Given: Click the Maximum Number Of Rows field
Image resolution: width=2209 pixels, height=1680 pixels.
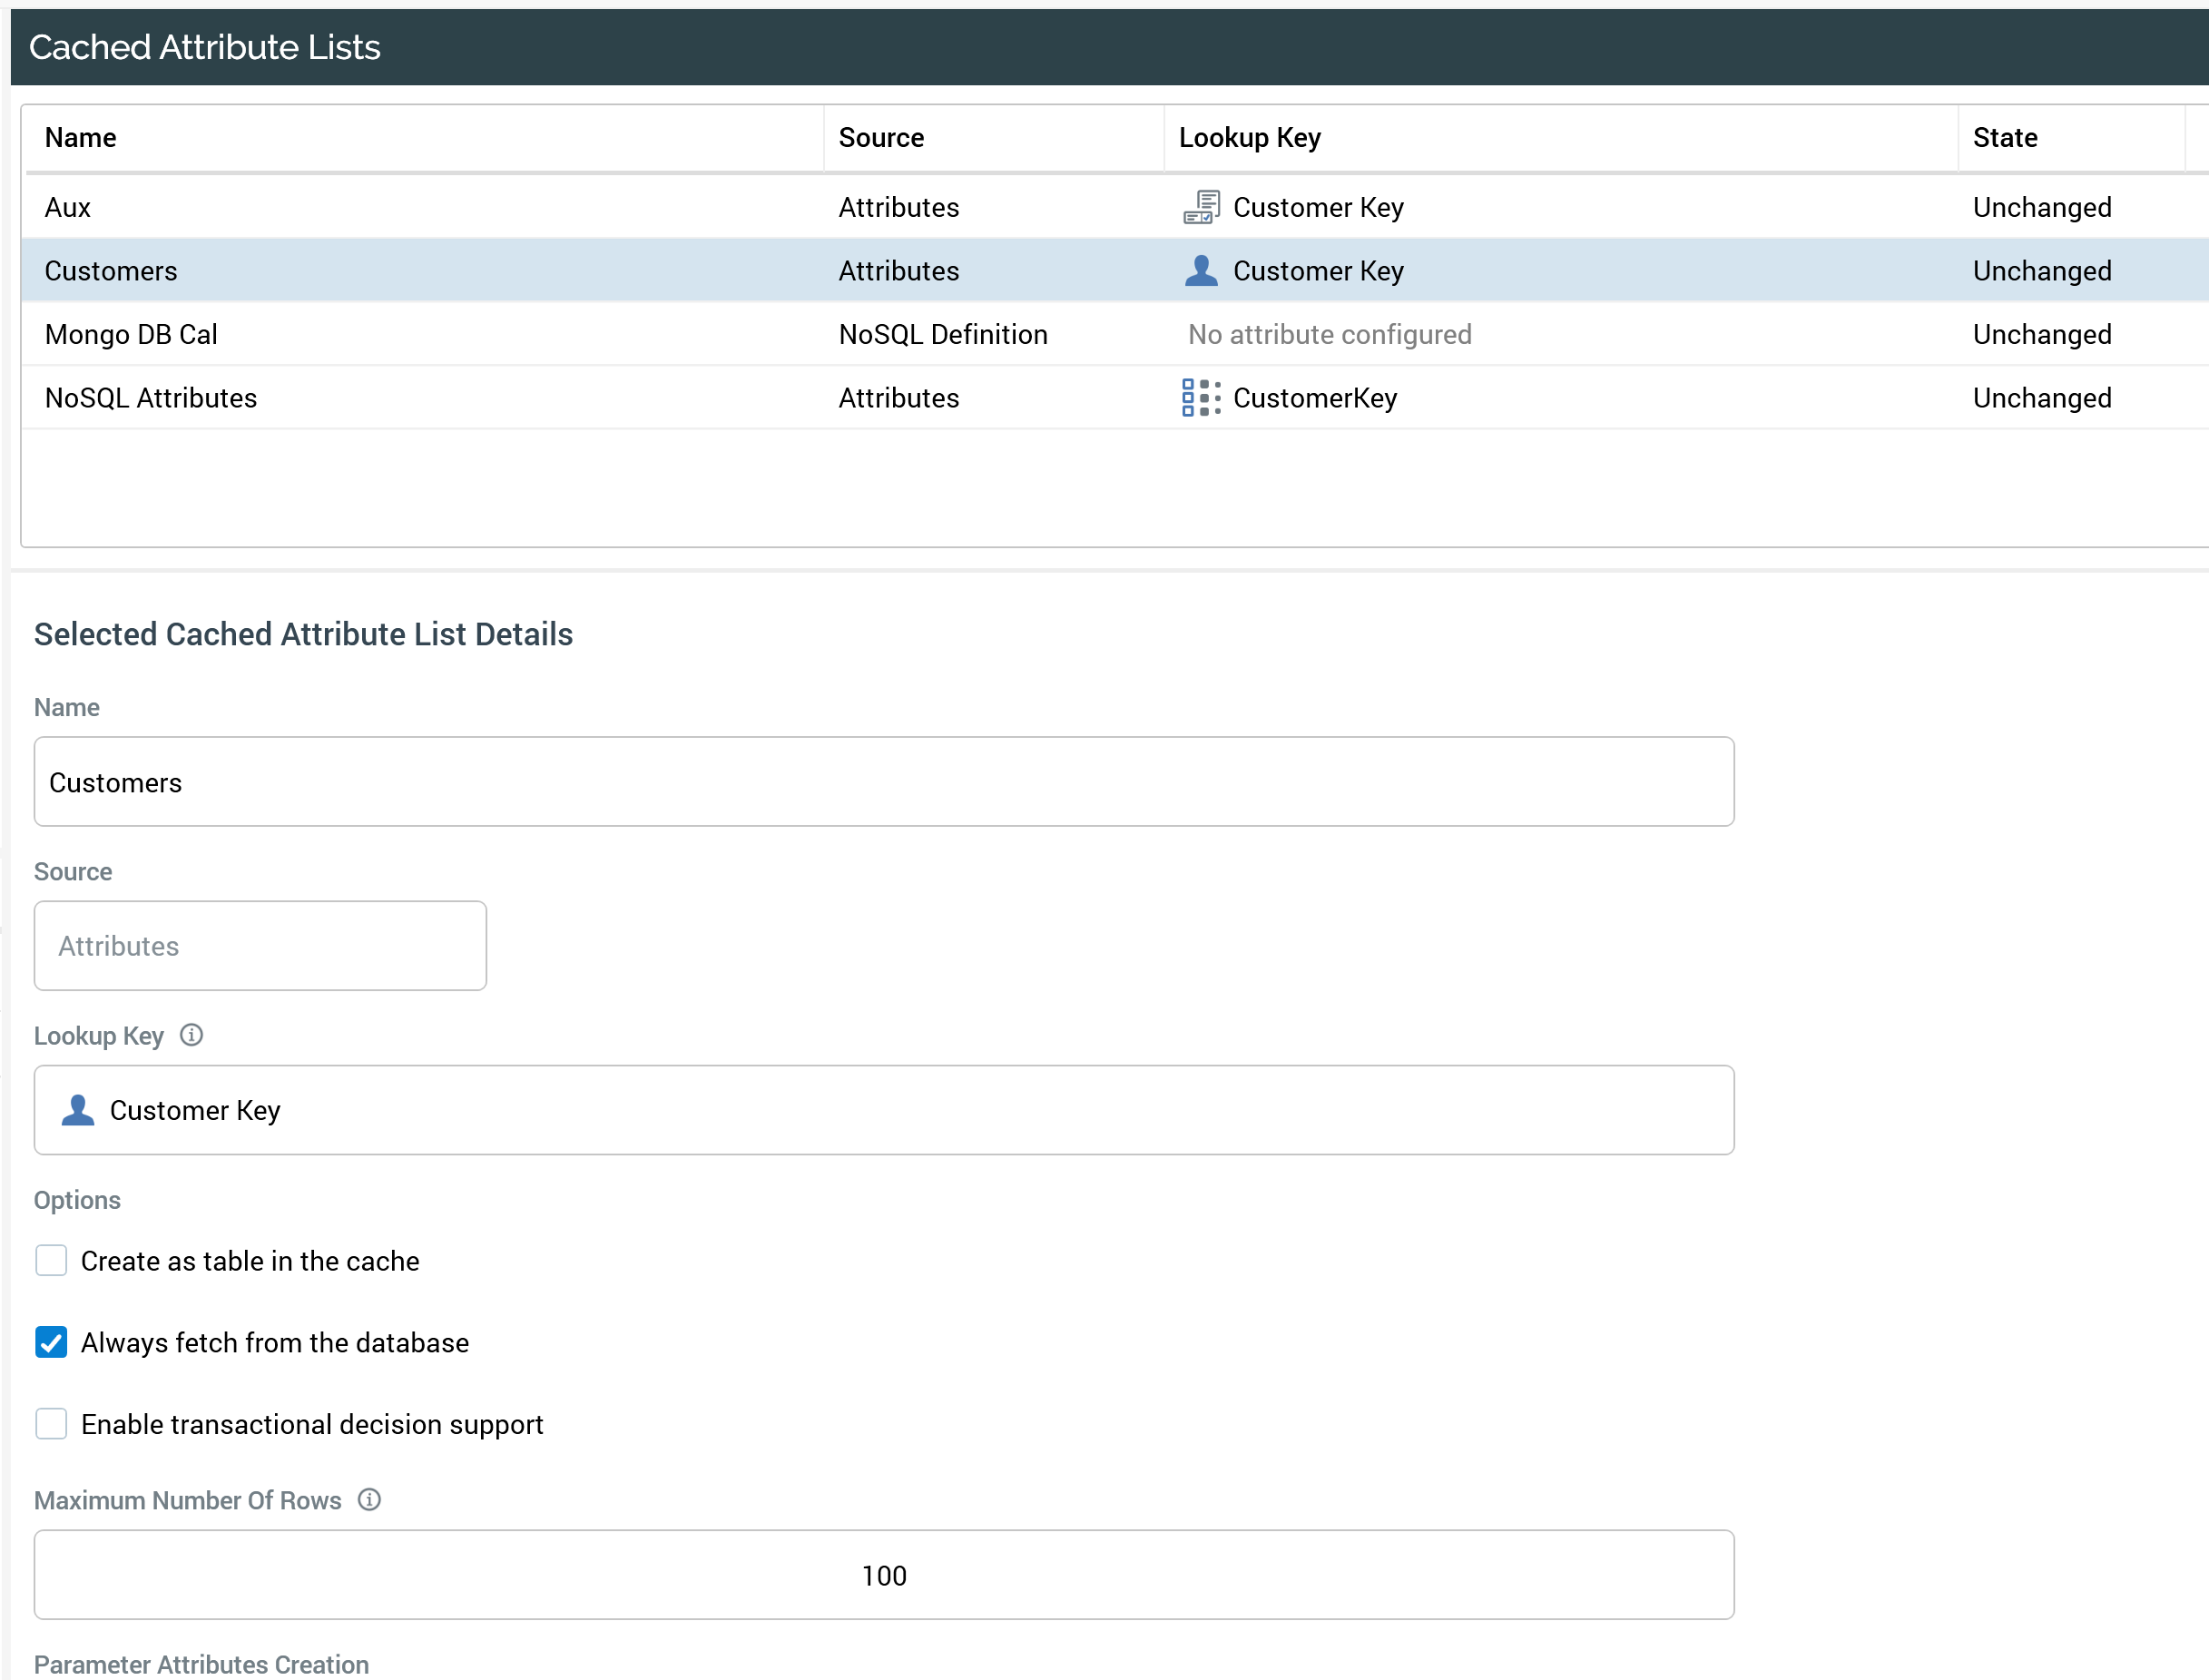Looking at the screenshot, I should tap(884, 1575).
